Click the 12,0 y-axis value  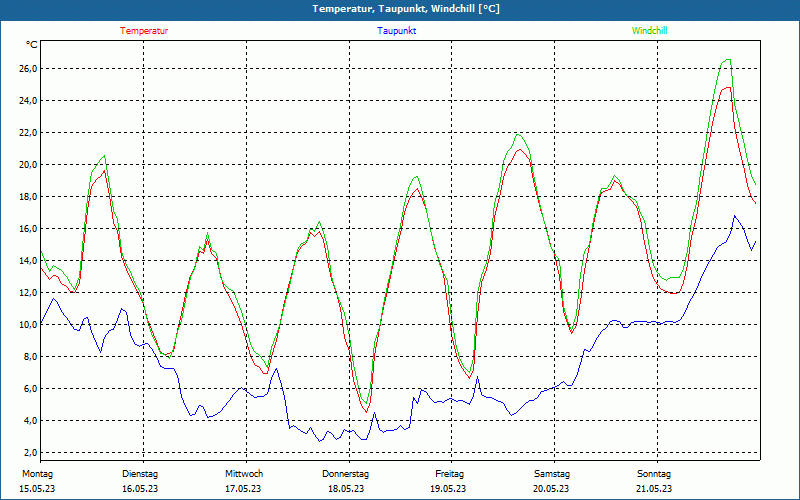(29, 292)
